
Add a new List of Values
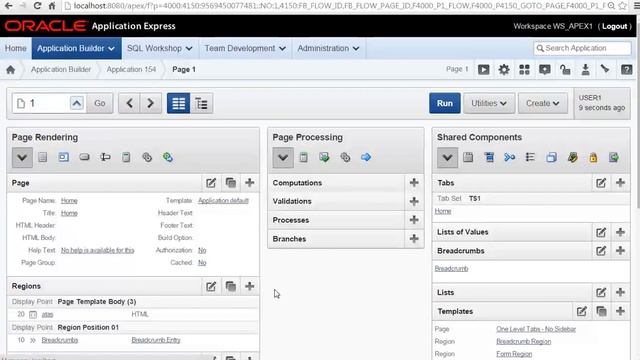pyautogui.click(x=620, y=232)
